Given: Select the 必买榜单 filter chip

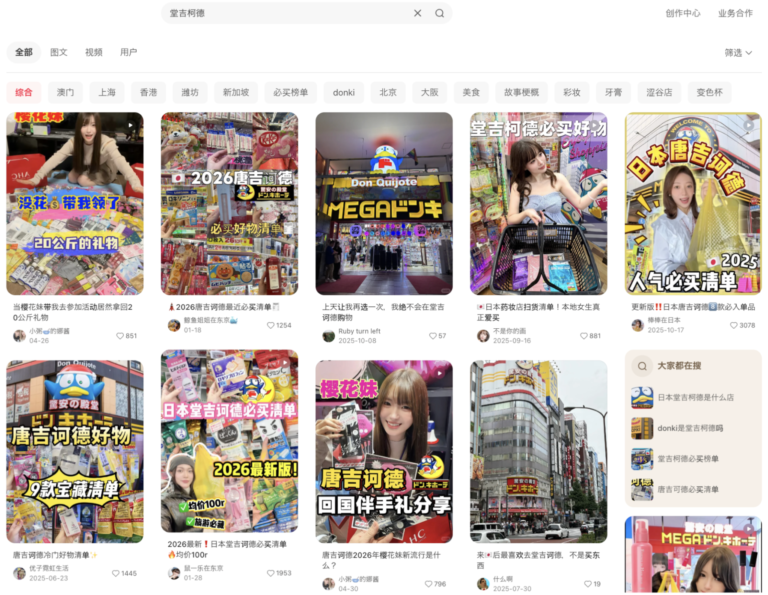Looking at the screenshot, I should pos(290,92).
